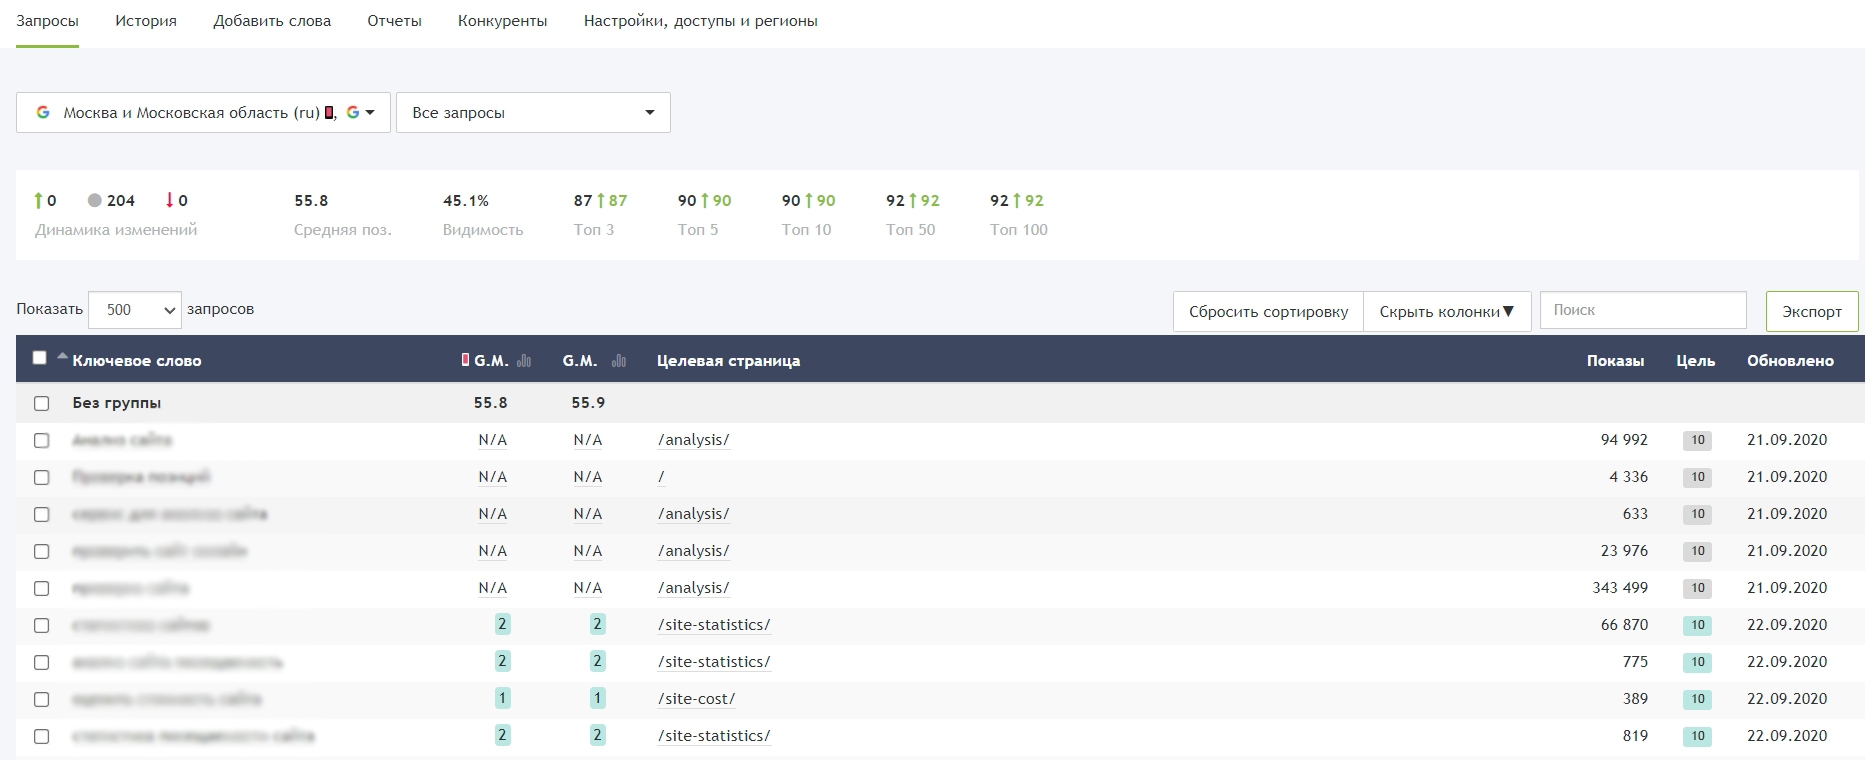
Task: Expand the Все запросы filter dropdown
Action: (x=533, y=113)
